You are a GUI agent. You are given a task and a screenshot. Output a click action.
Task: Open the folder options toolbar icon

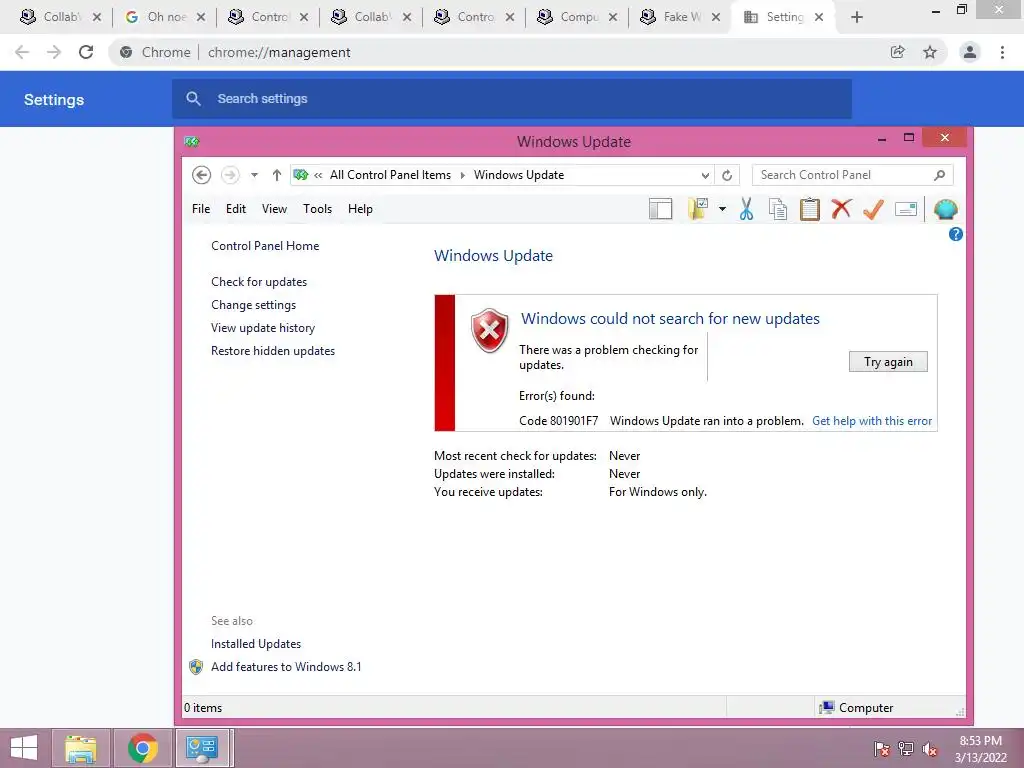click(x=698, y=209)
